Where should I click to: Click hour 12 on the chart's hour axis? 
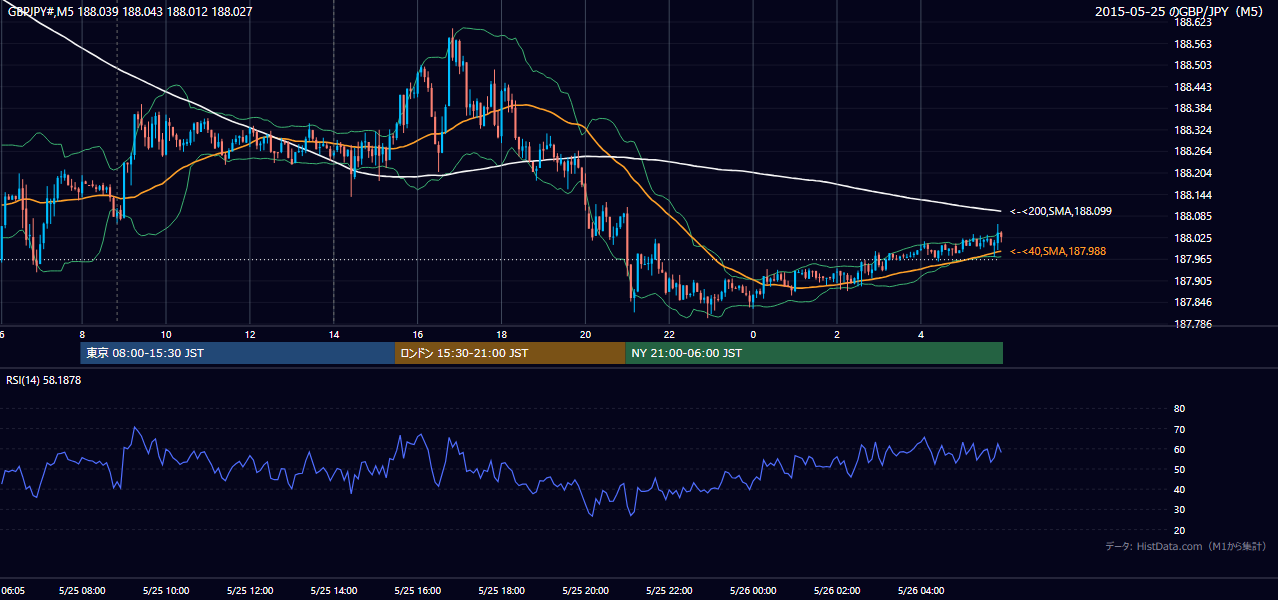coord(250,334)
